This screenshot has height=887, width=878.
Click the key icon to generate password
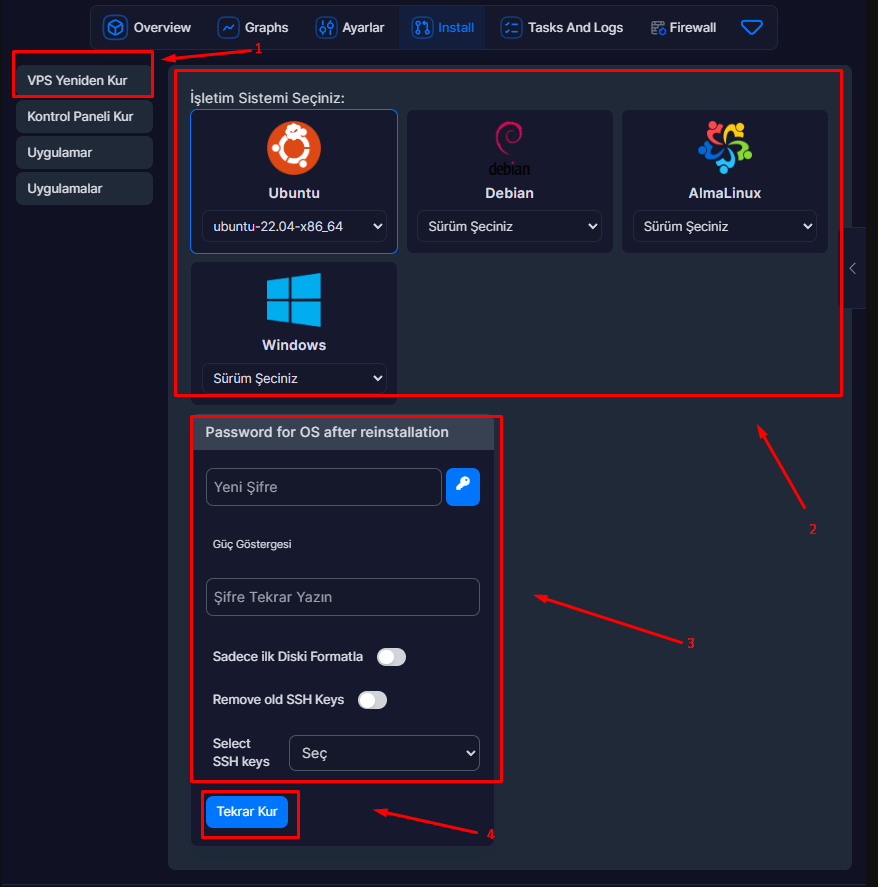[x=463, y=487]
